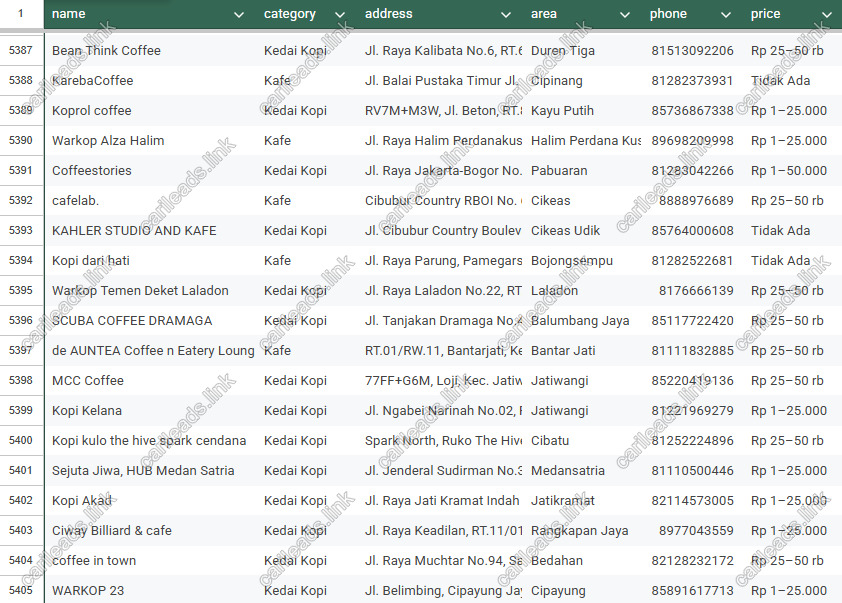Screen dimensions: 842x603
Task: Click the area cell 'Cipinang'
Action: click(584, 81)
